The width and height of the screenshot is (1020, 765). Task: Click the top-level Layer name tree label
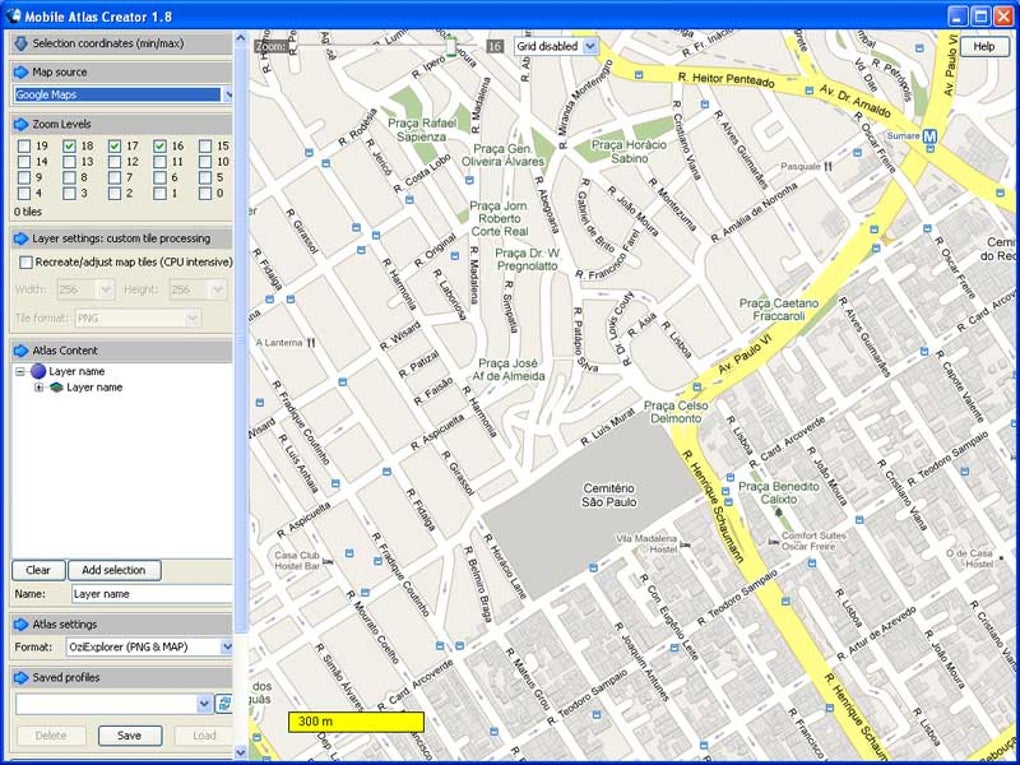point(77,371)
